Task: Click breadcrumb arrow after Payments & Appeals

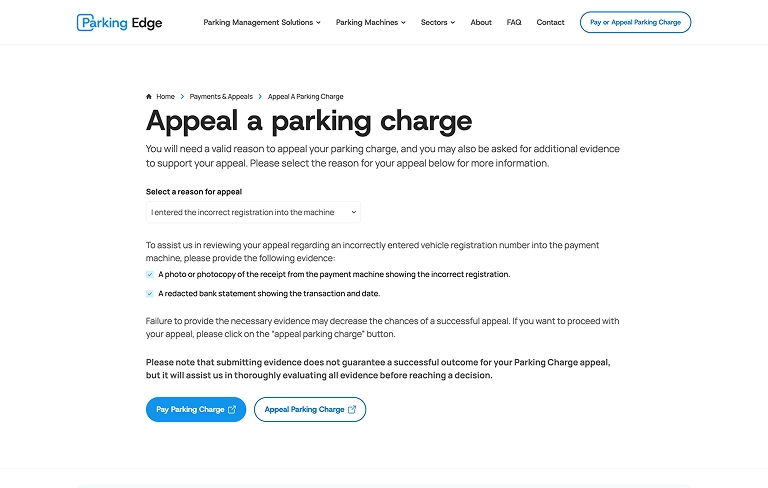Action: point(260,97)
